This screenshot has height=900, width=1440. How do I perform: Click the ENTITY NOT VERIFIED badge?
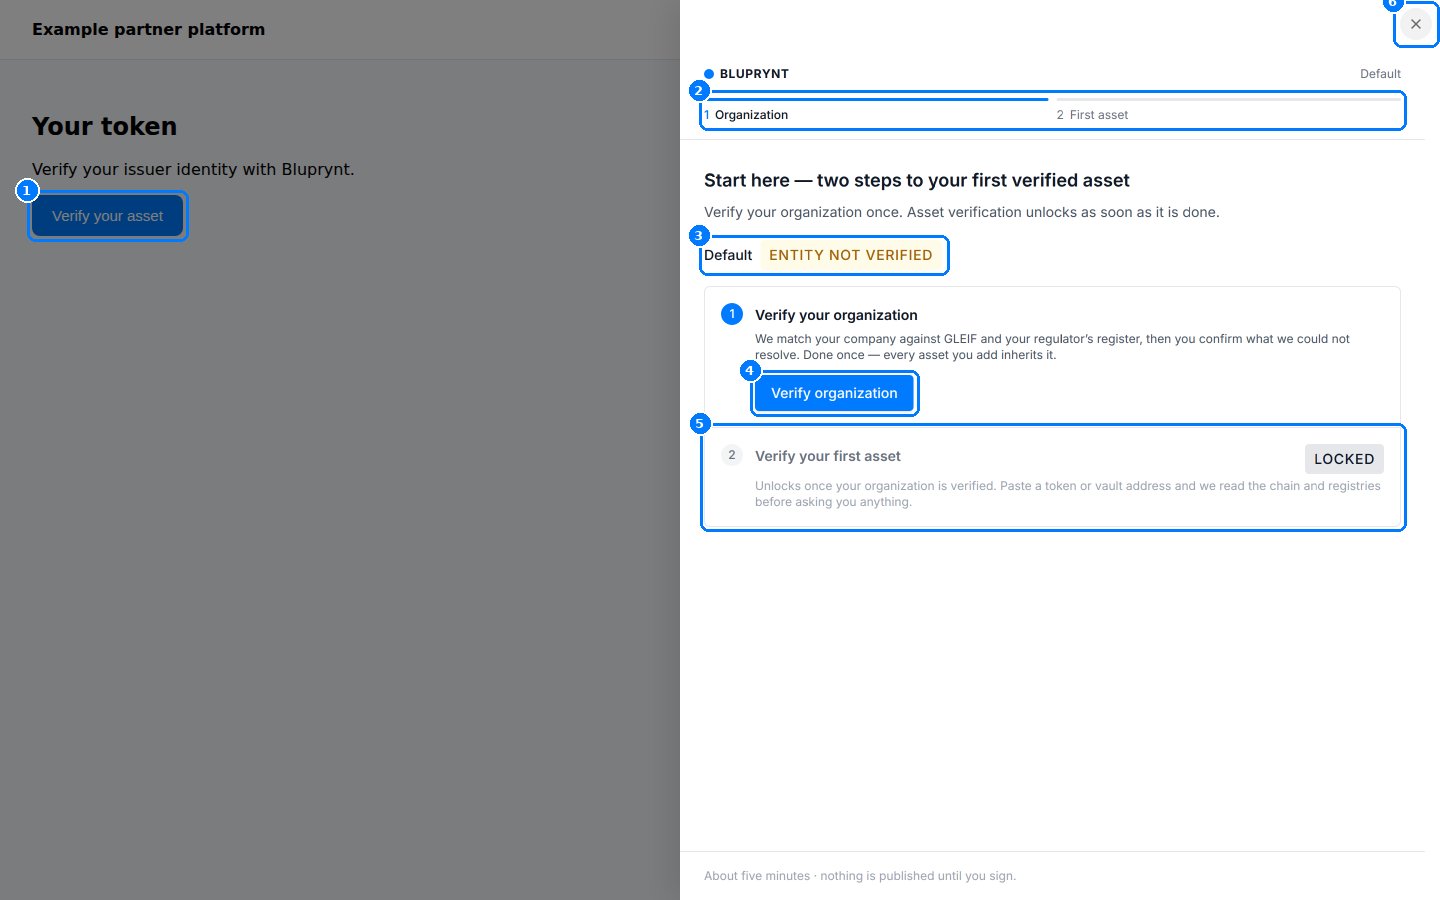coord(851,255)
